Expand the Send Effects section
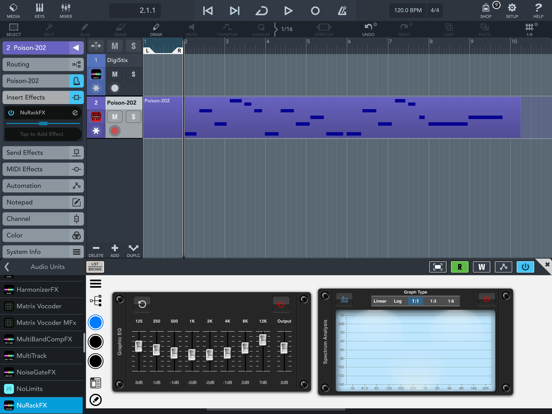The height and width of the screenshot is (414, 552). [x=43, y=152]
